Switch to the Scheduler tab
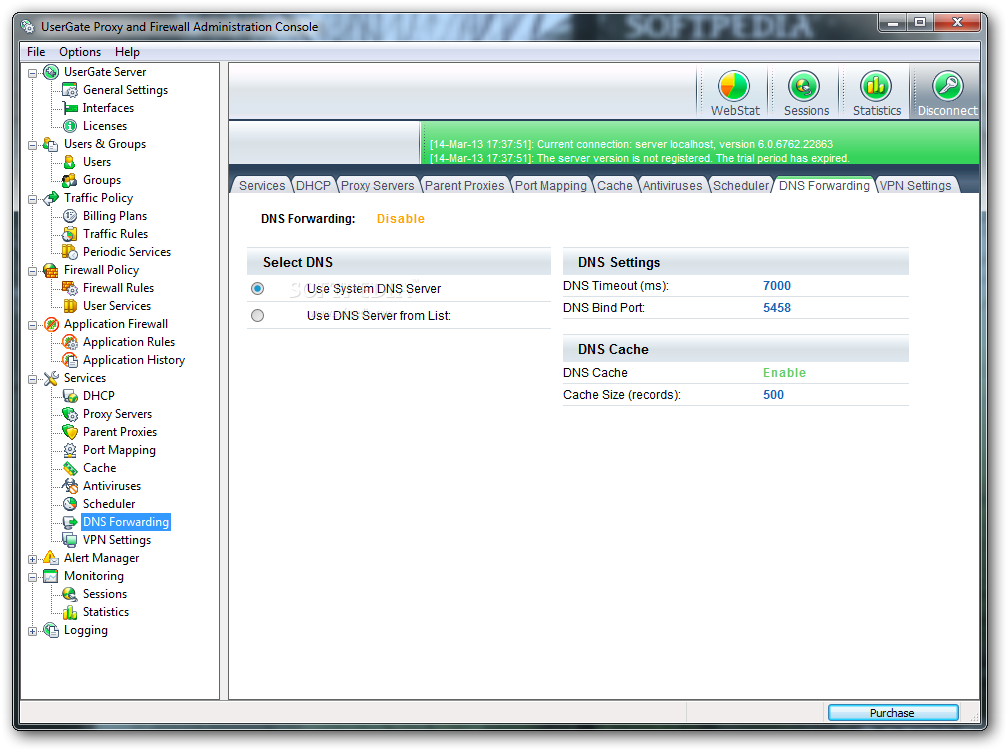 741,186
